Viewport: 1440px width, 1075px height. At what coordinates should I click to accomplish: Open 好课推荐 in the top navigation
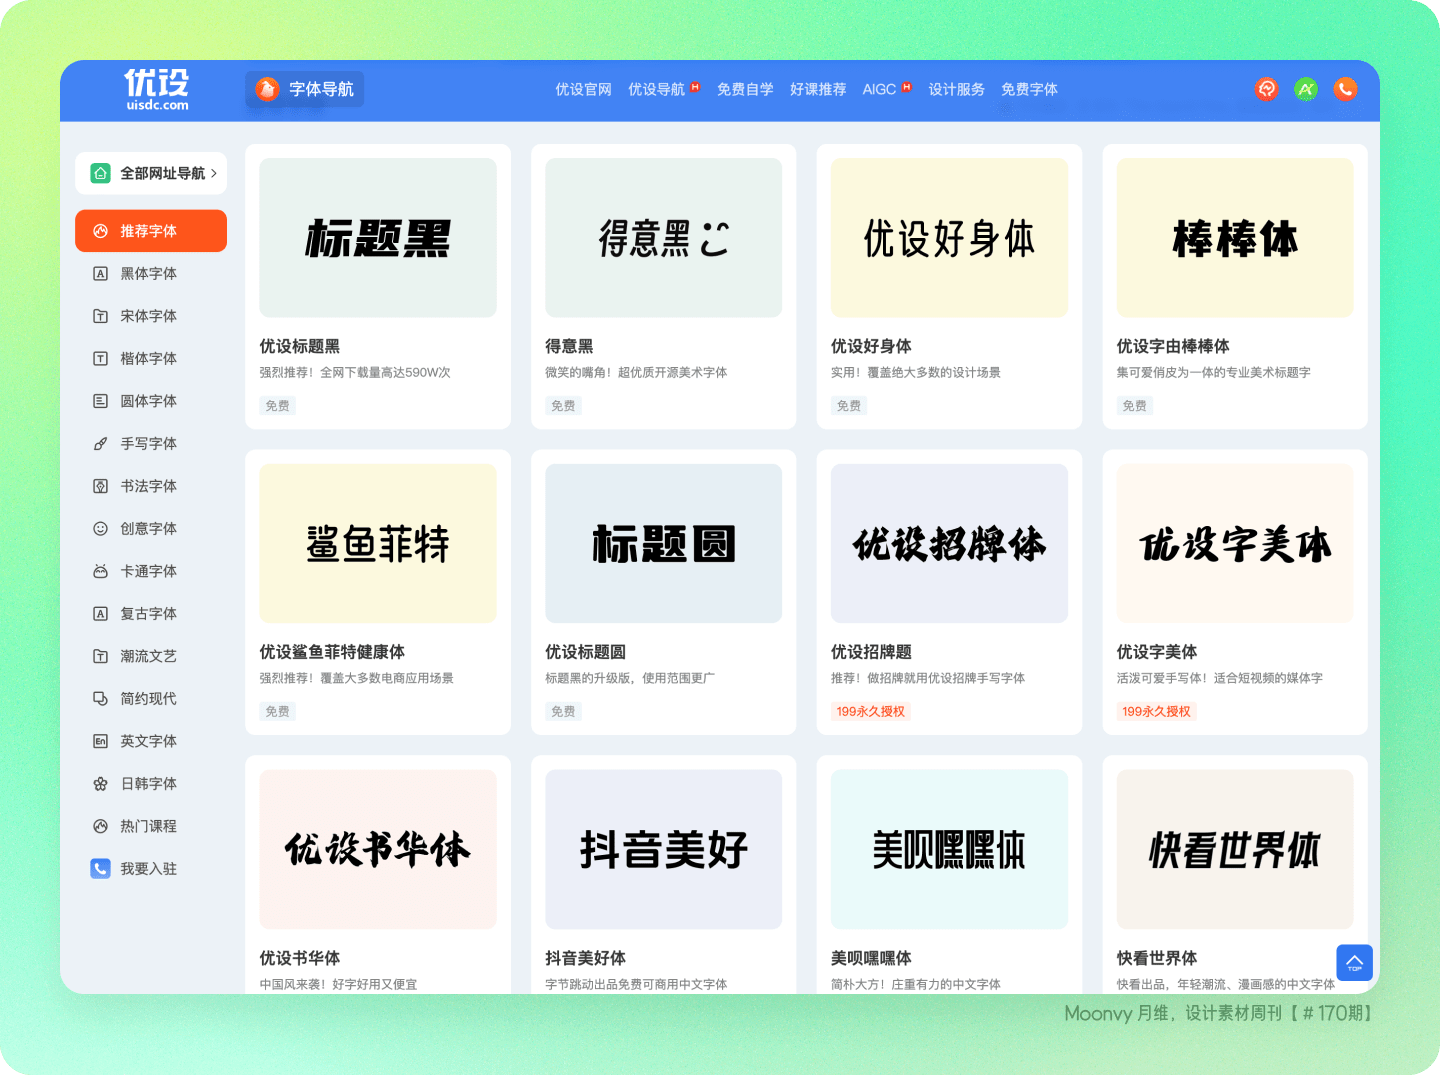click(818, 89)
